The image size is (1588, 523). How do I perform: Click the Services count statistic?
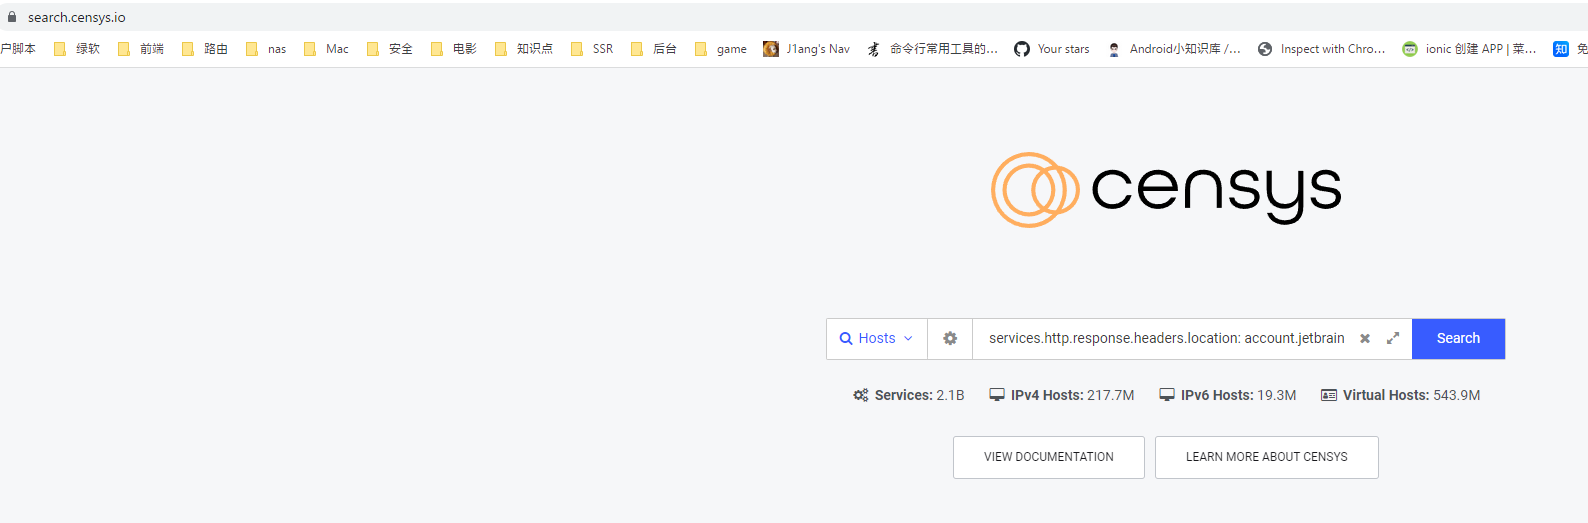908,395
